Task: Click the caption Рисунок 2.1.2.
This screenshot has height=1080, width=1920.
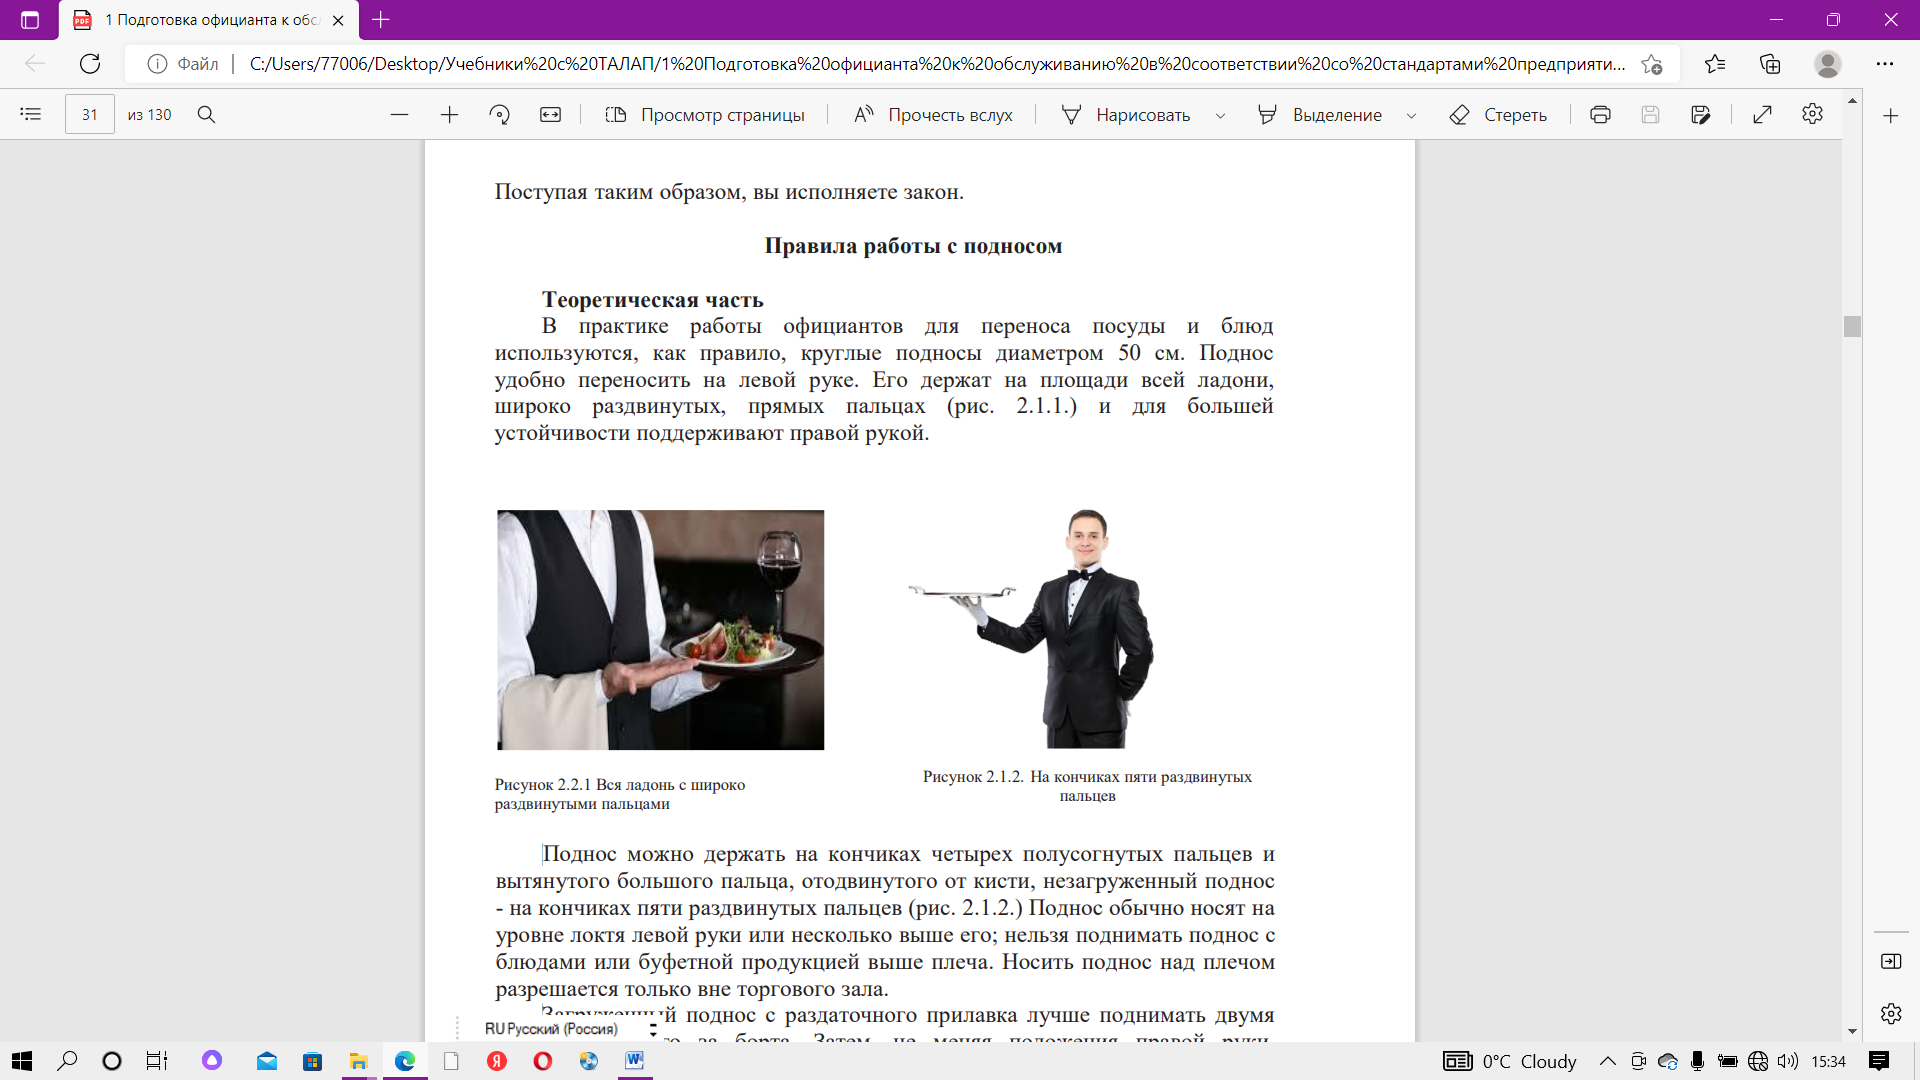Action: pos(1087,786)
